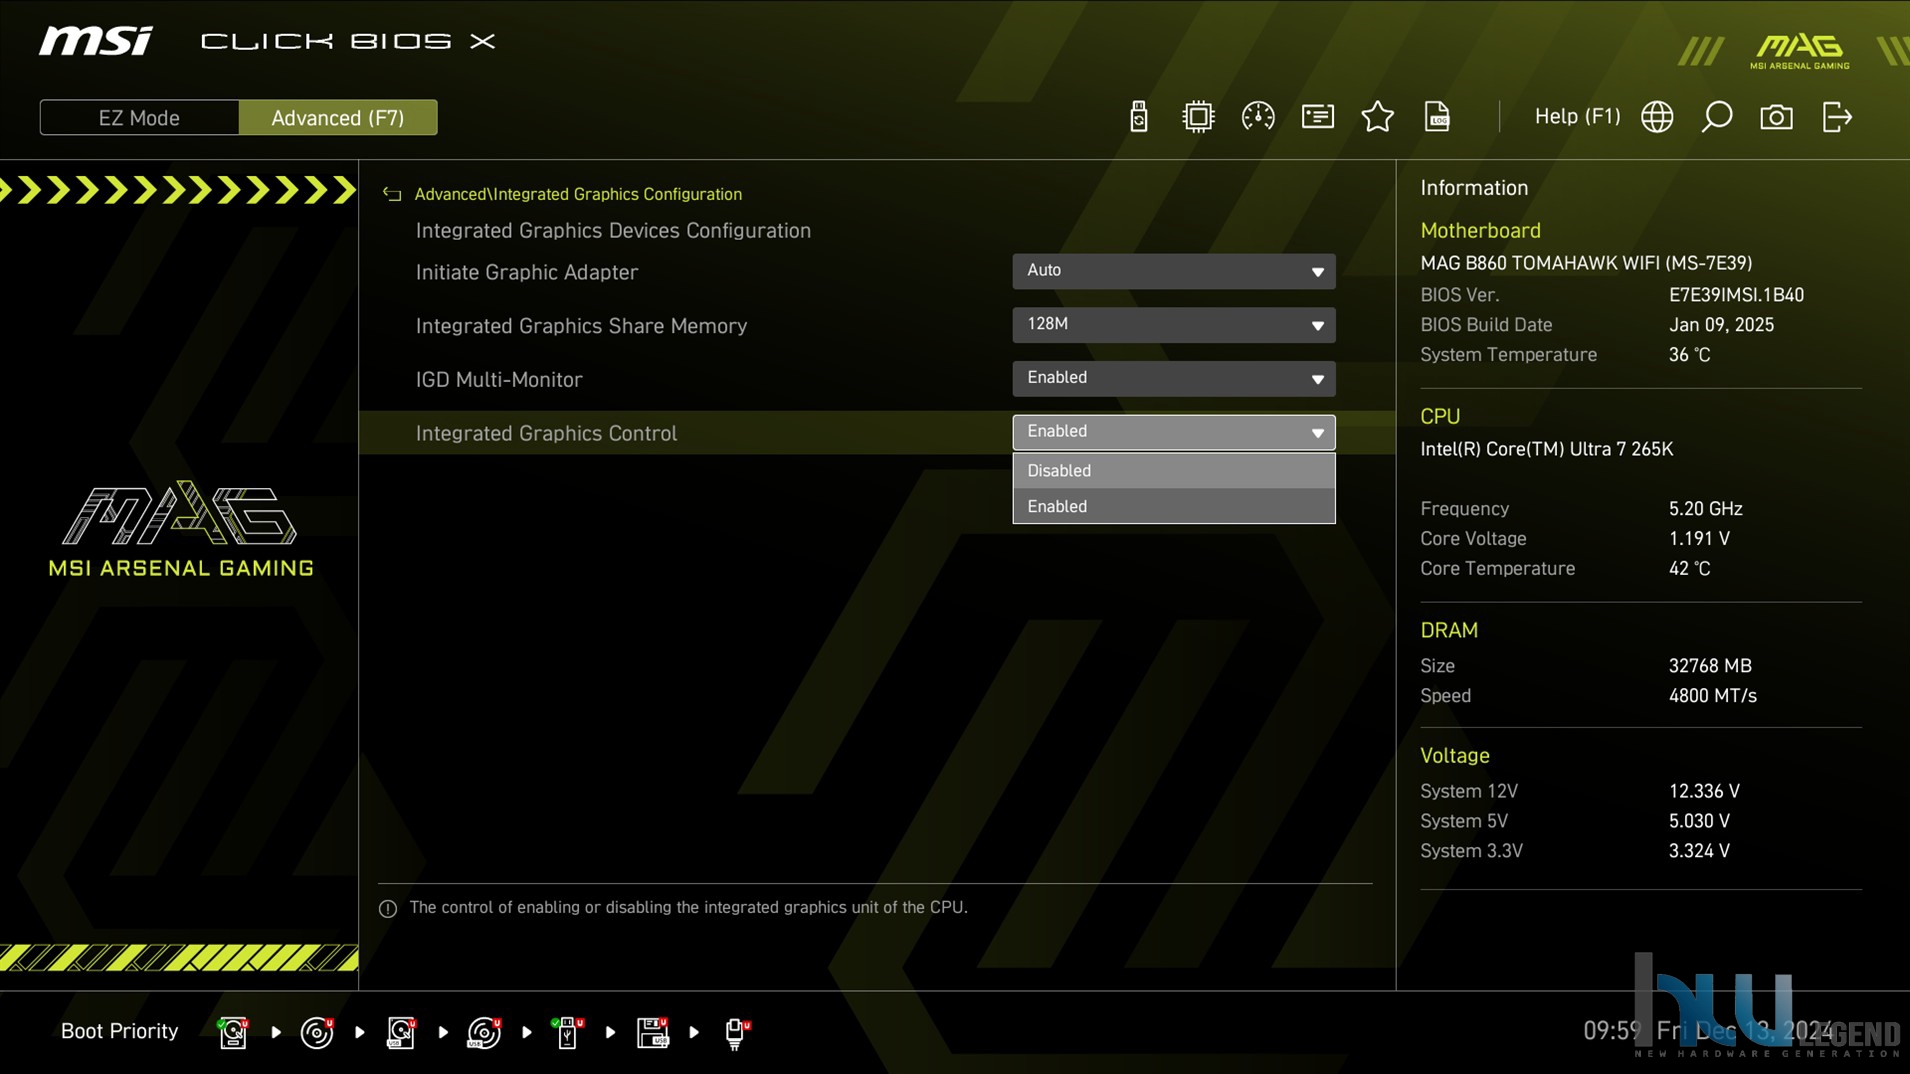
Task: Open the Favorites star icon
Action: coord(1377,117)
